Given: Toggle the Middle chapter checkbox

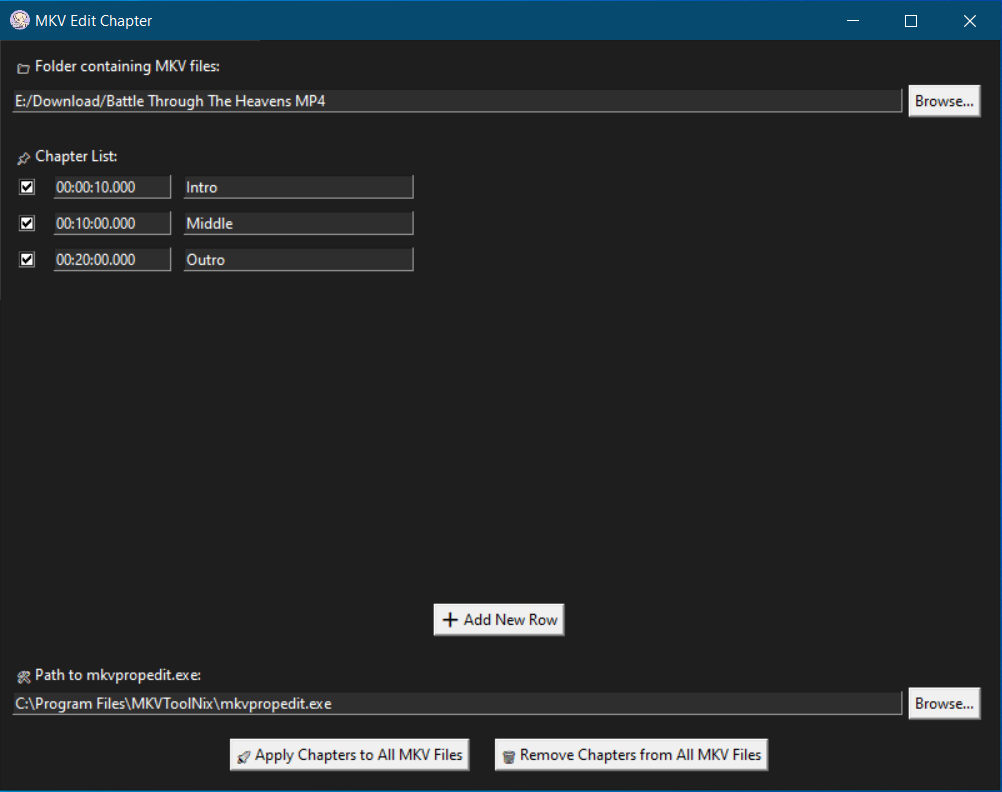Looking at the screenshot, I should (x=28, y=223).
